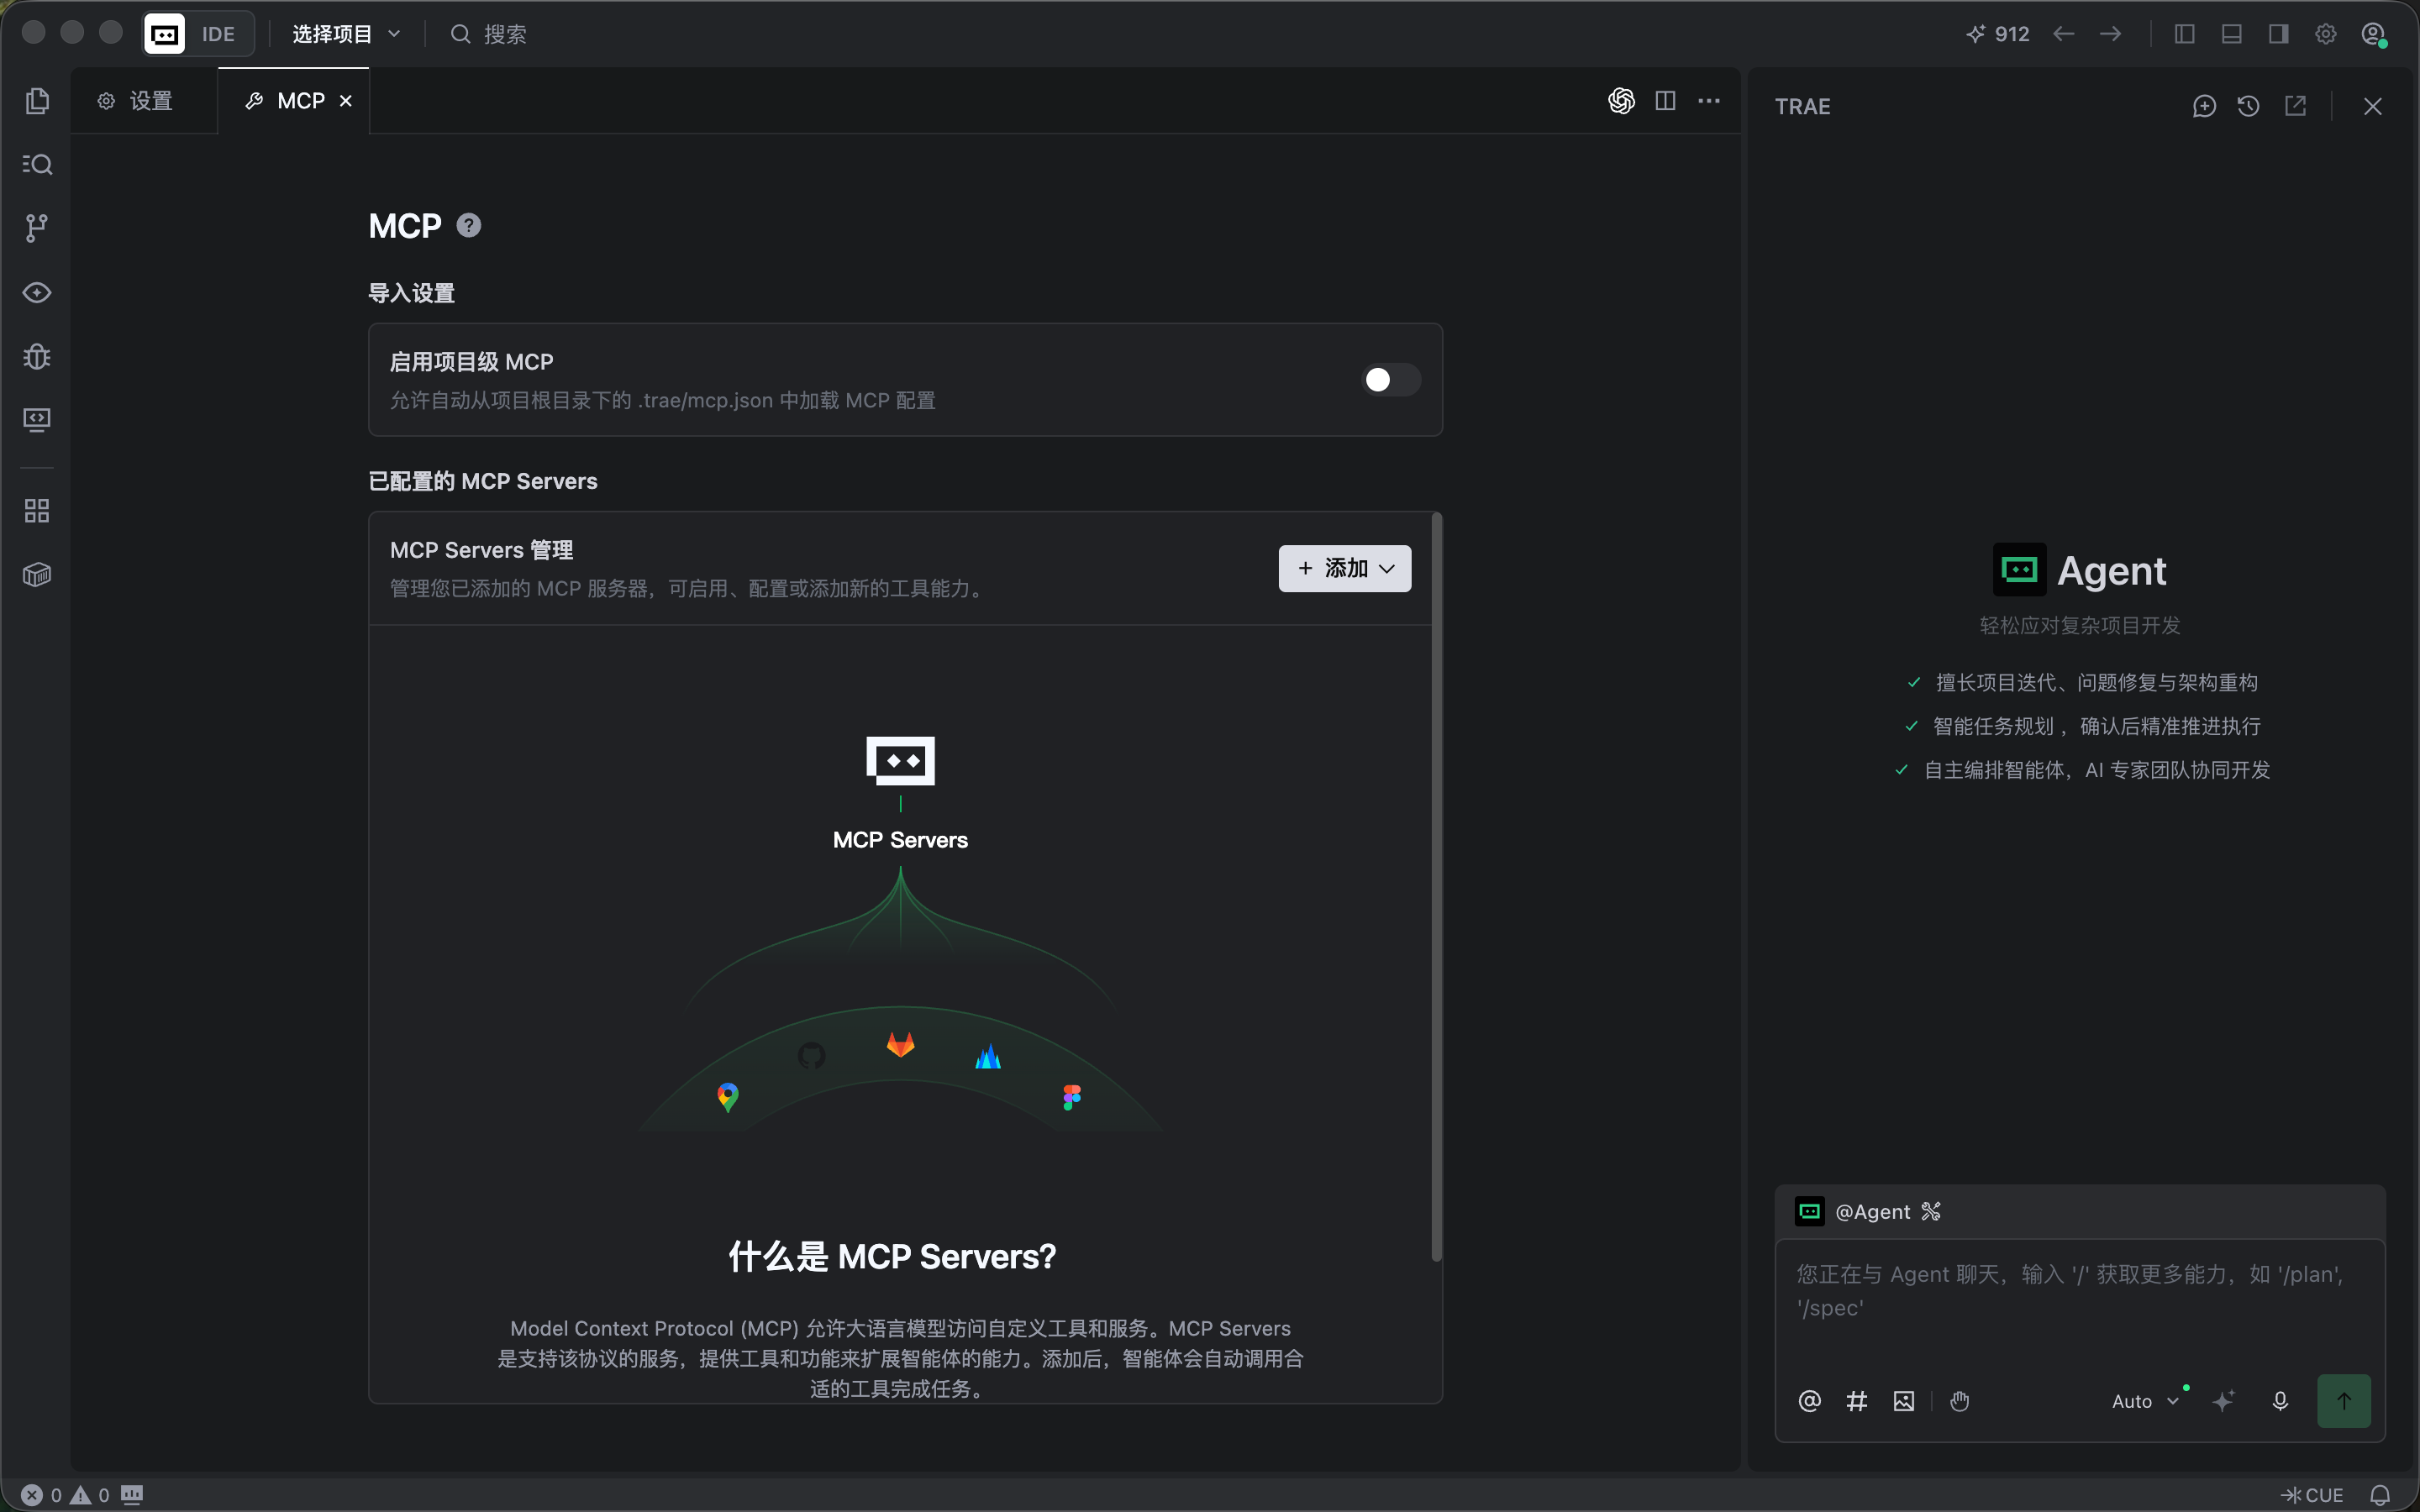This screenshot has width=2420, height=1512.
Task: Start voice input with microphone icon
Action: pyautogui.click(x=2280, y=1401)
